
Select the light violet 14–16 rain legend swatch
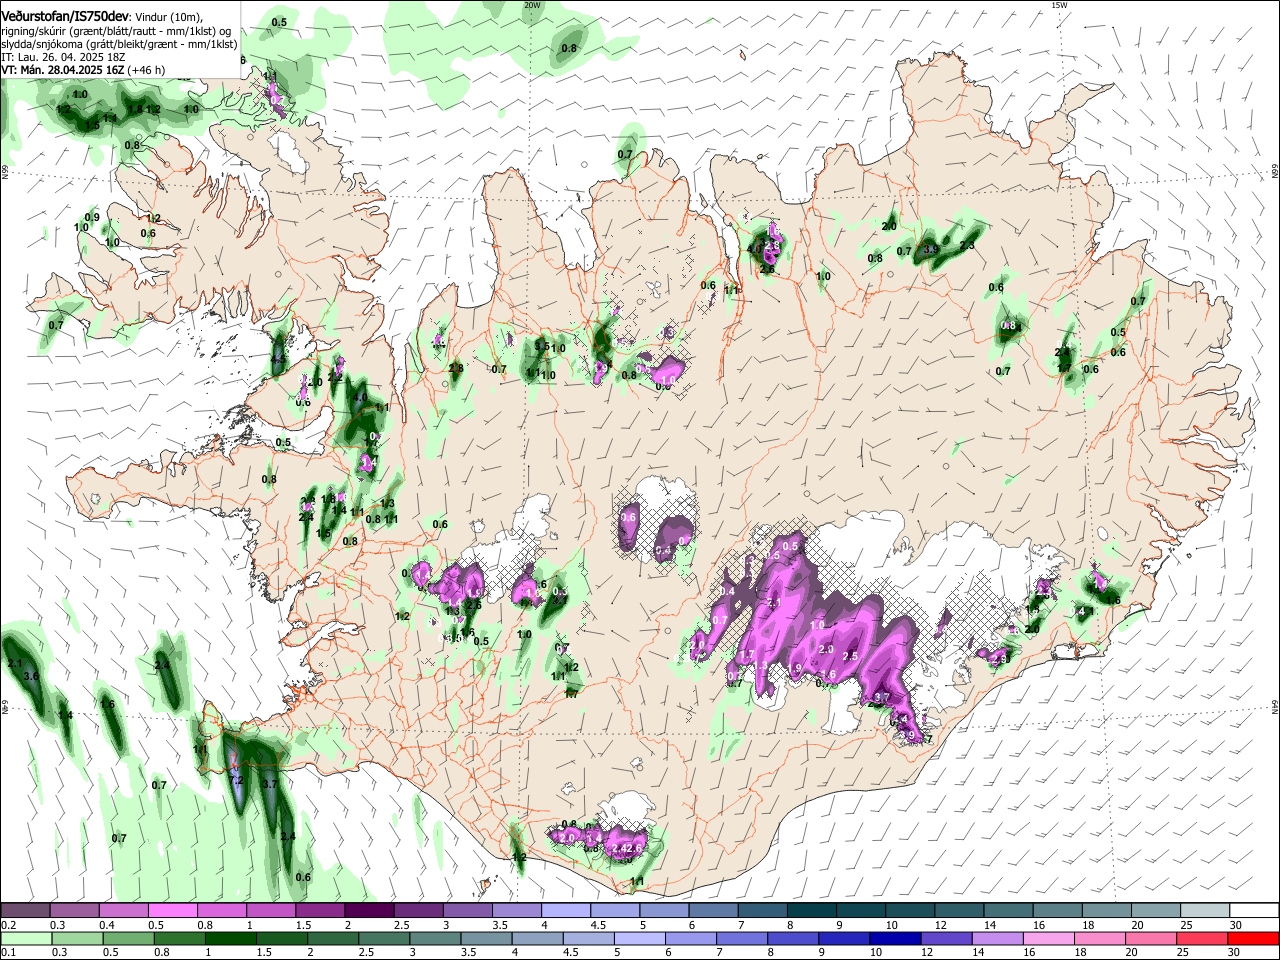996,938
